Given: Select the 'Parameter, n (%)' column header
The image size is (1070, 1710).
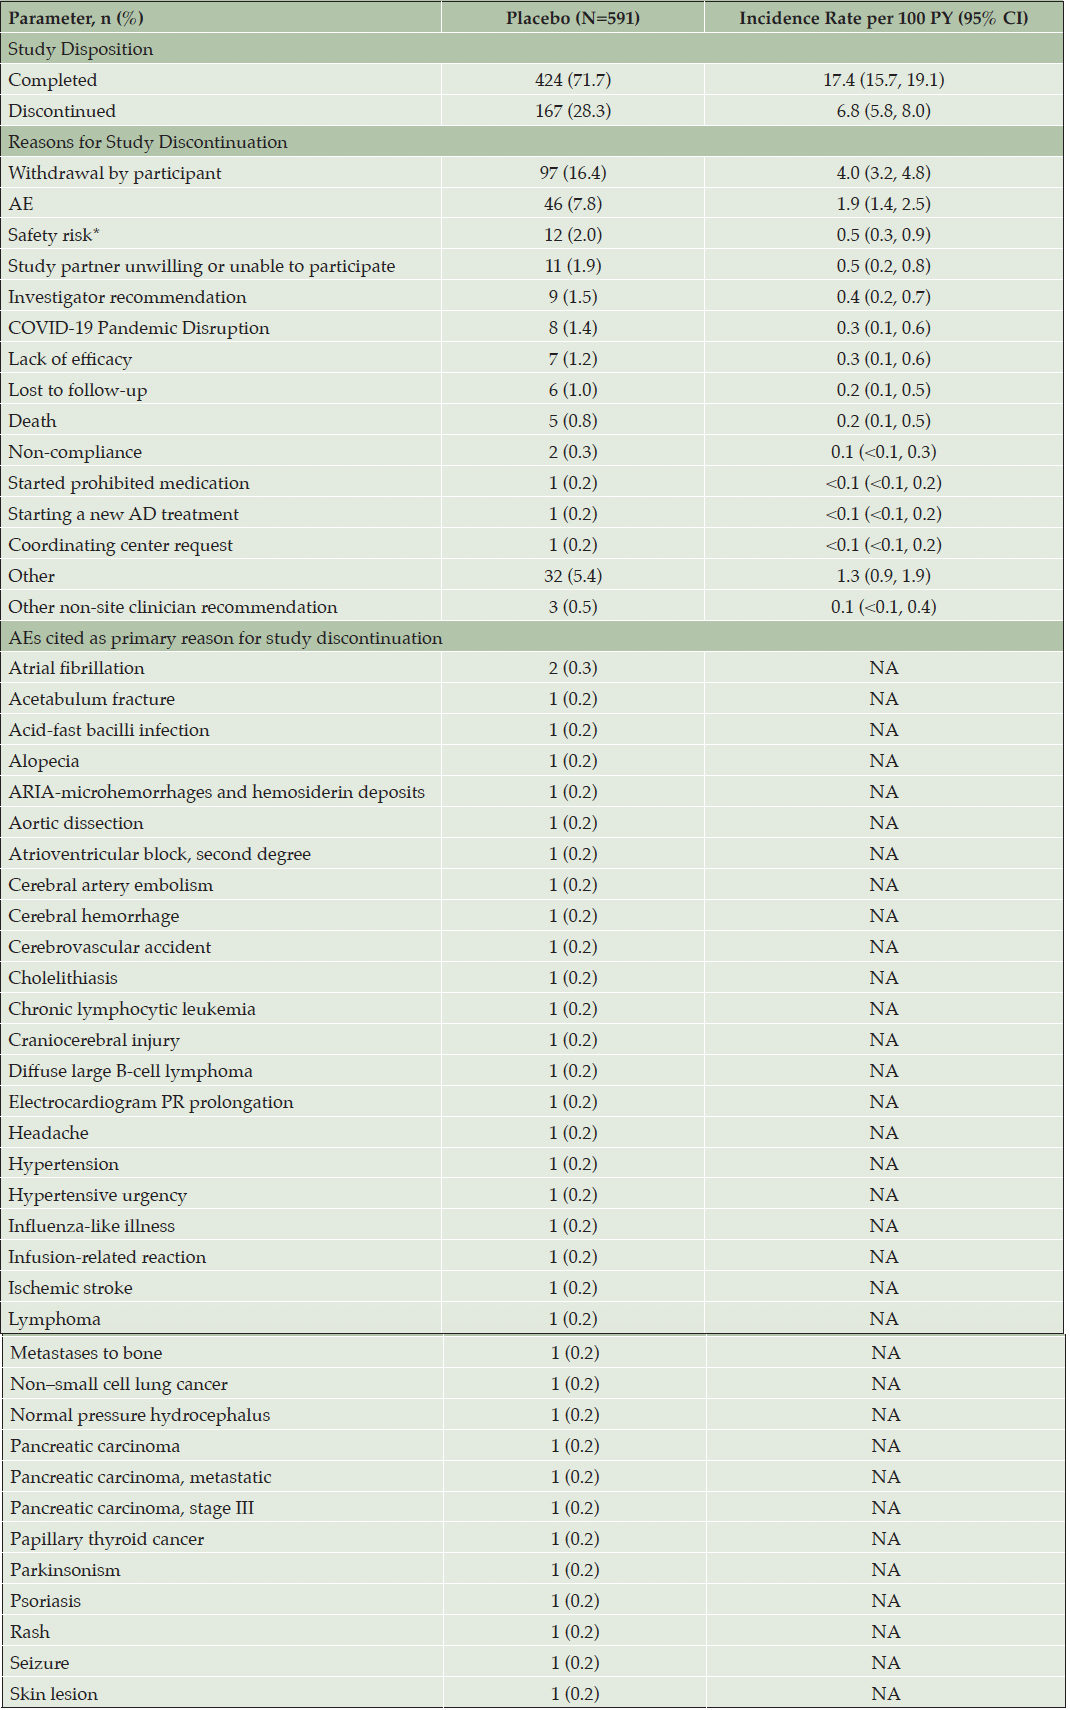Looking at the screenshot, I should click(x=76, y=18).
